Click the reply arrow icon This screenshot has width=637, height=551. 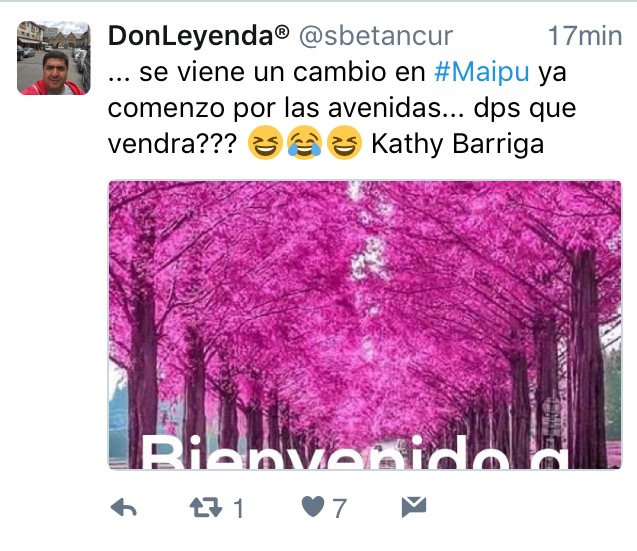pyautogui.click(x=124, y=508)
